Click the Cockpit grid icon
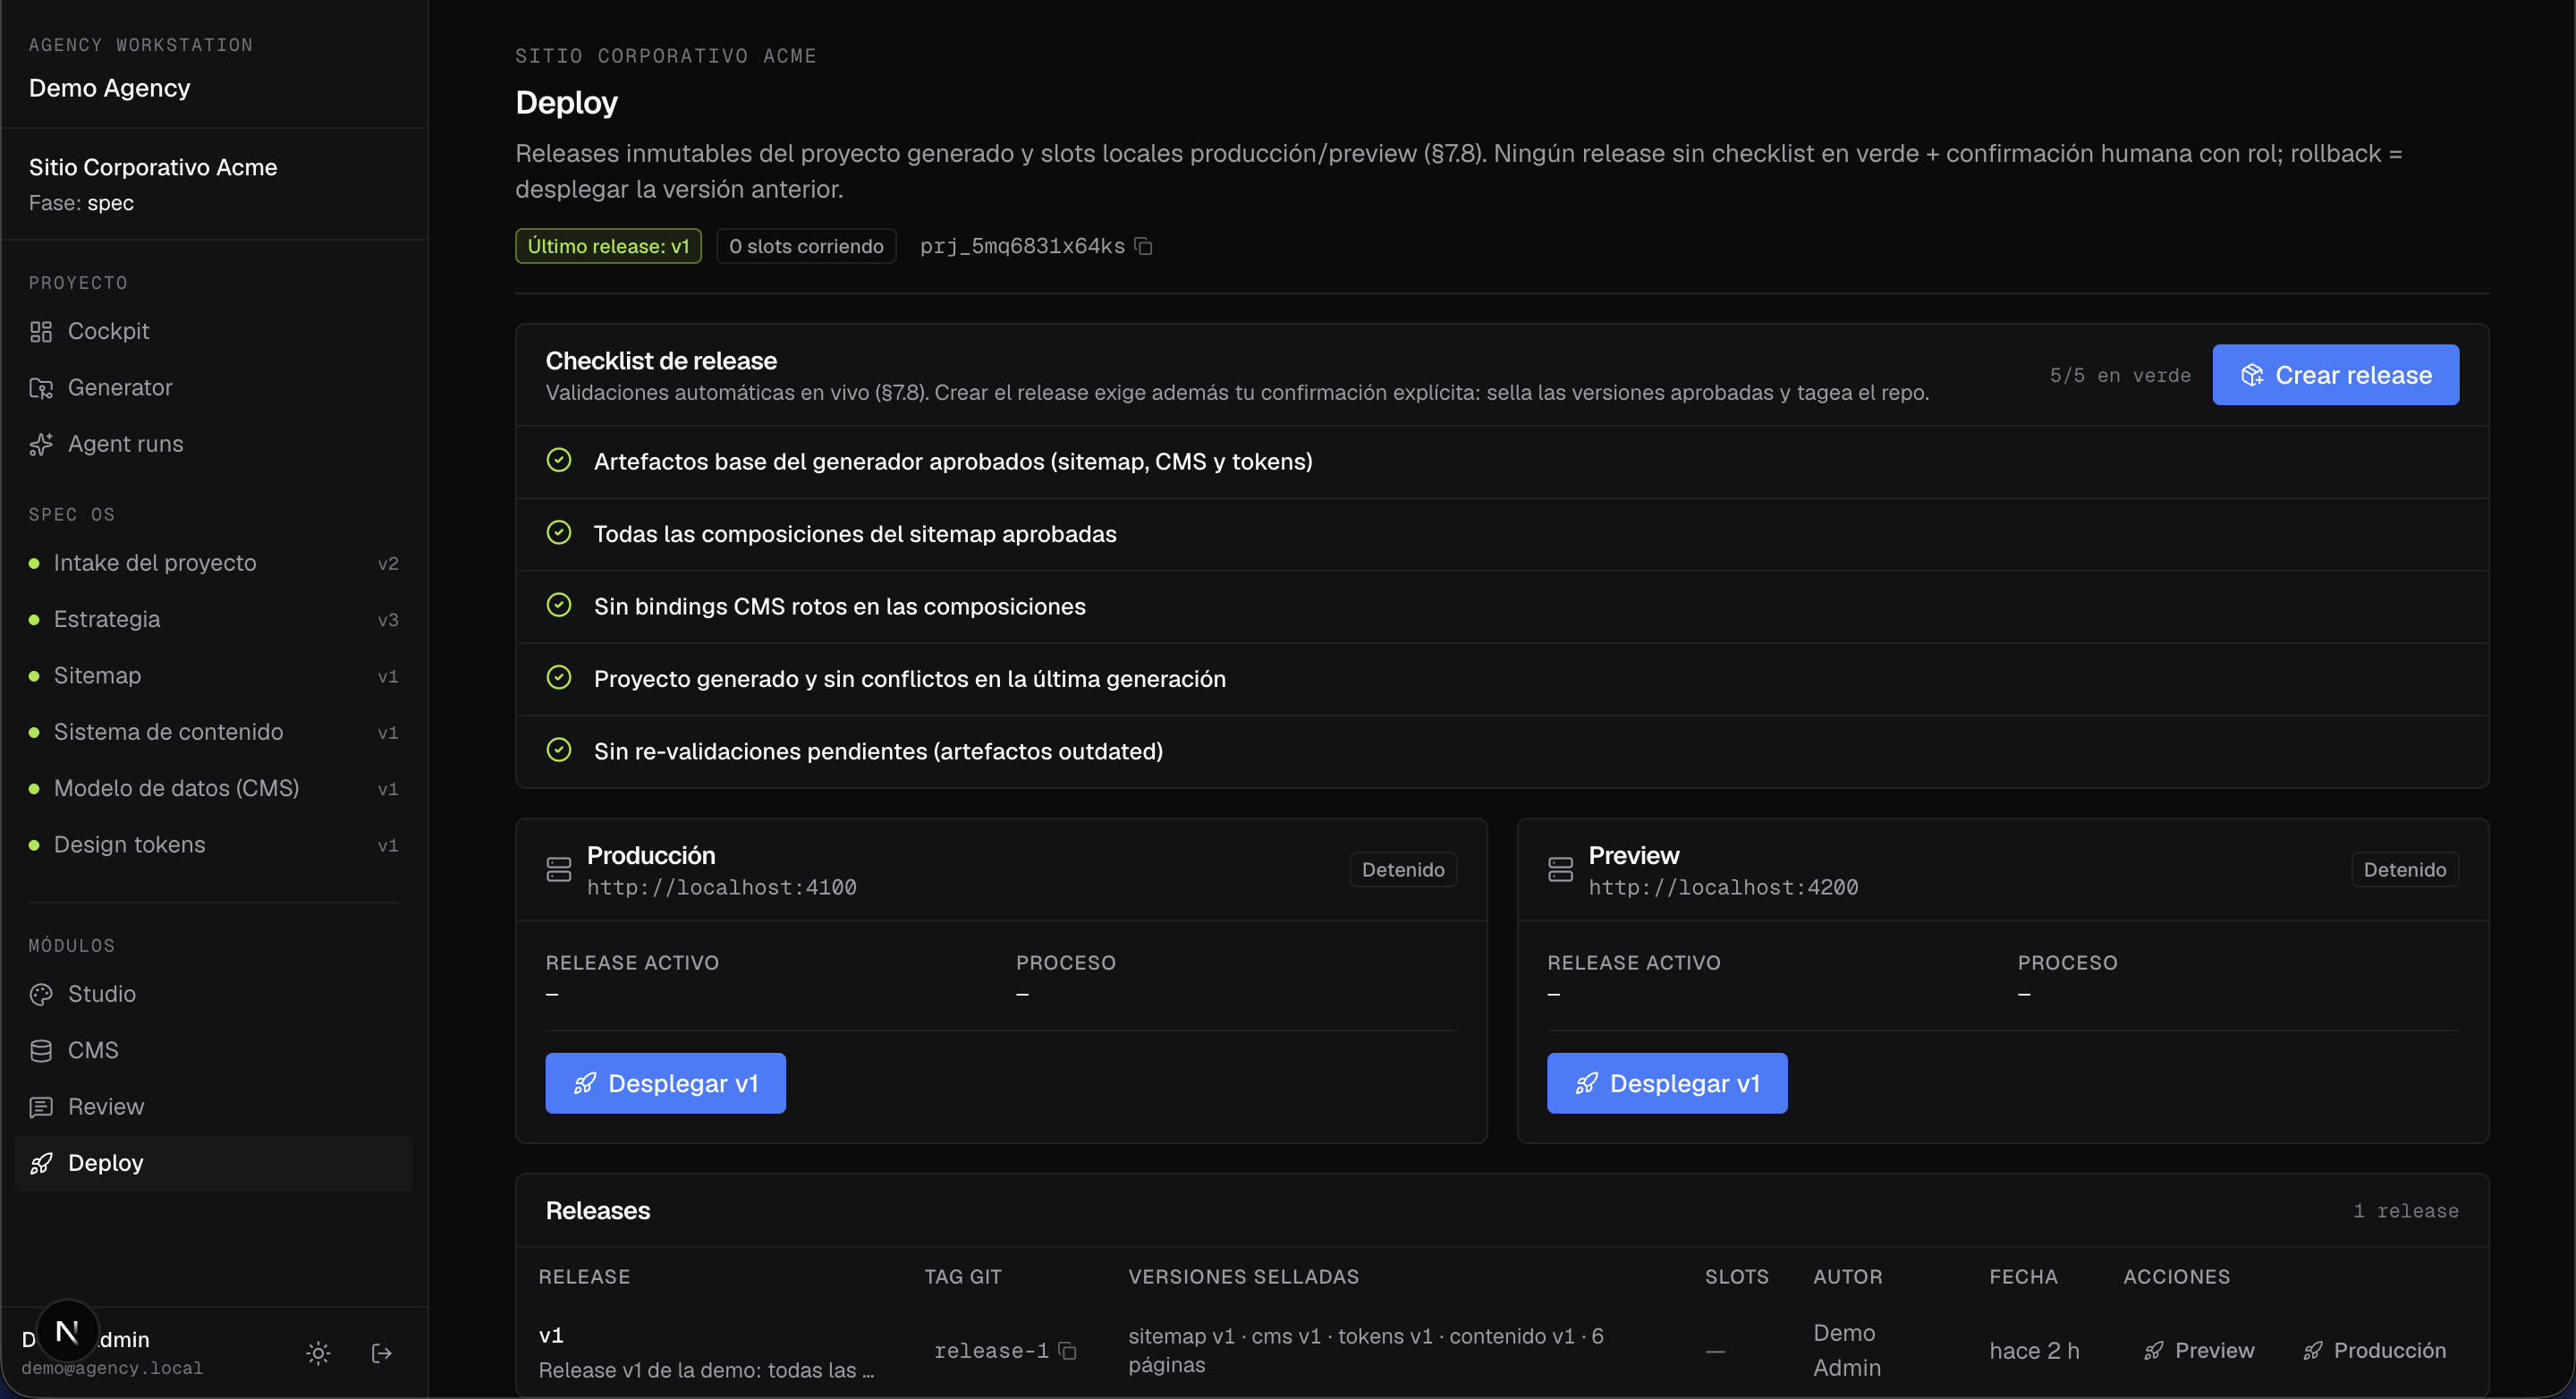The width and height of the screenshot is (2576, 1399). [x=41, y=332]
